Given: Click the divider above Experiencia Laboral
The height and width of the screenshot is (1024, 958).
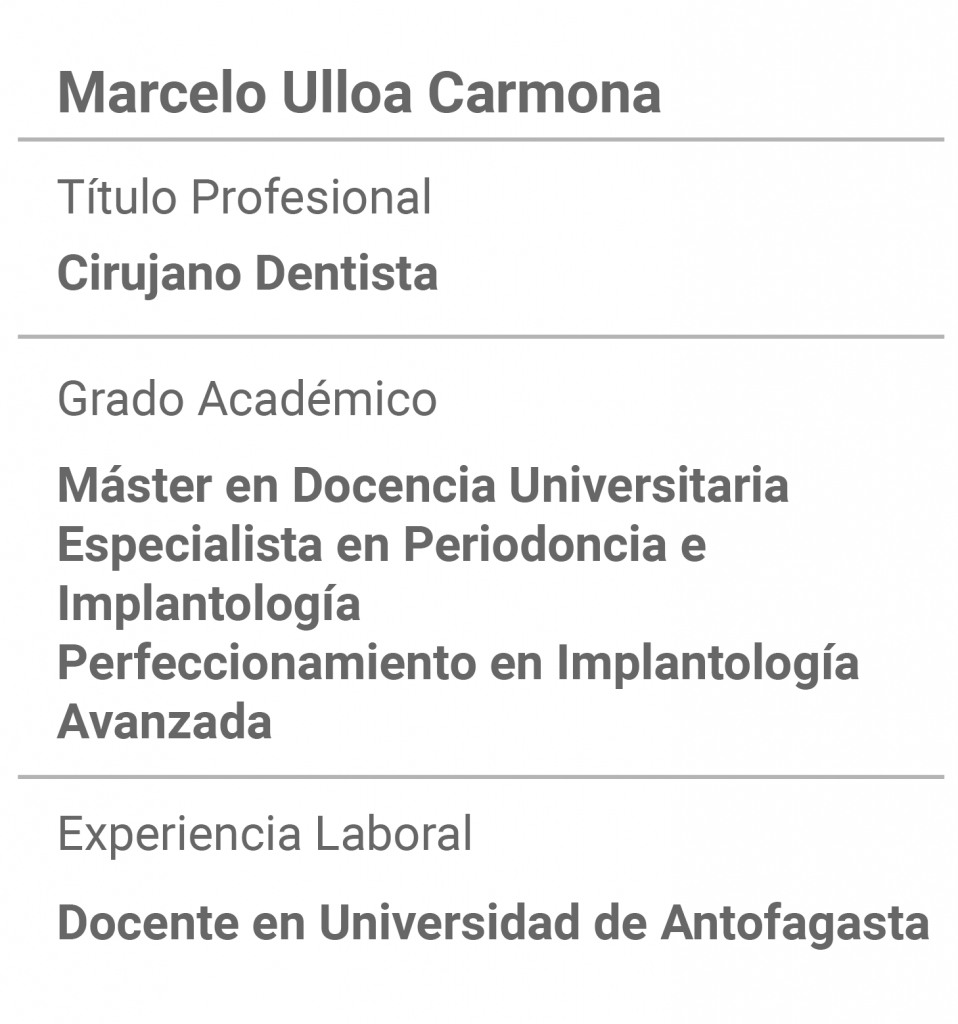Looking at the screenshot, I should coord(481,776).
